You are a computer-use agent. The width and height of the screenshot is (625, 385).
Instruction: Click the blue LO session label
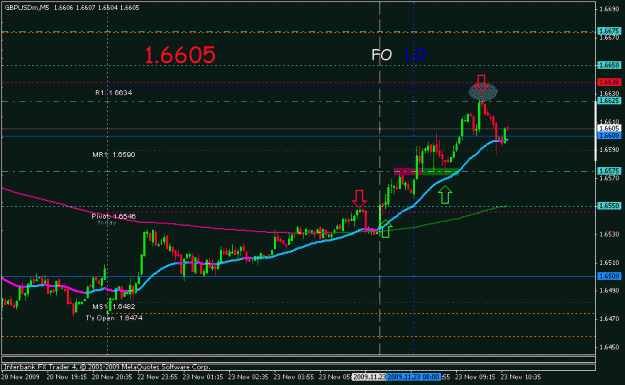416,54
